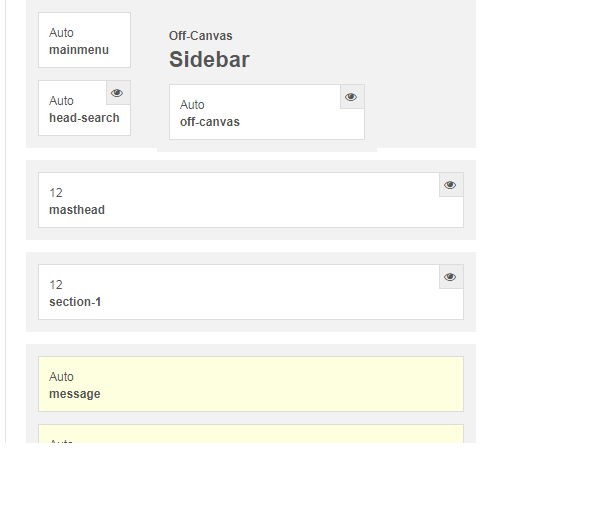Toggle visibility of head-search position
This screenshot has height=530, width=600.
pyautogui.click(x=117, y=93)
